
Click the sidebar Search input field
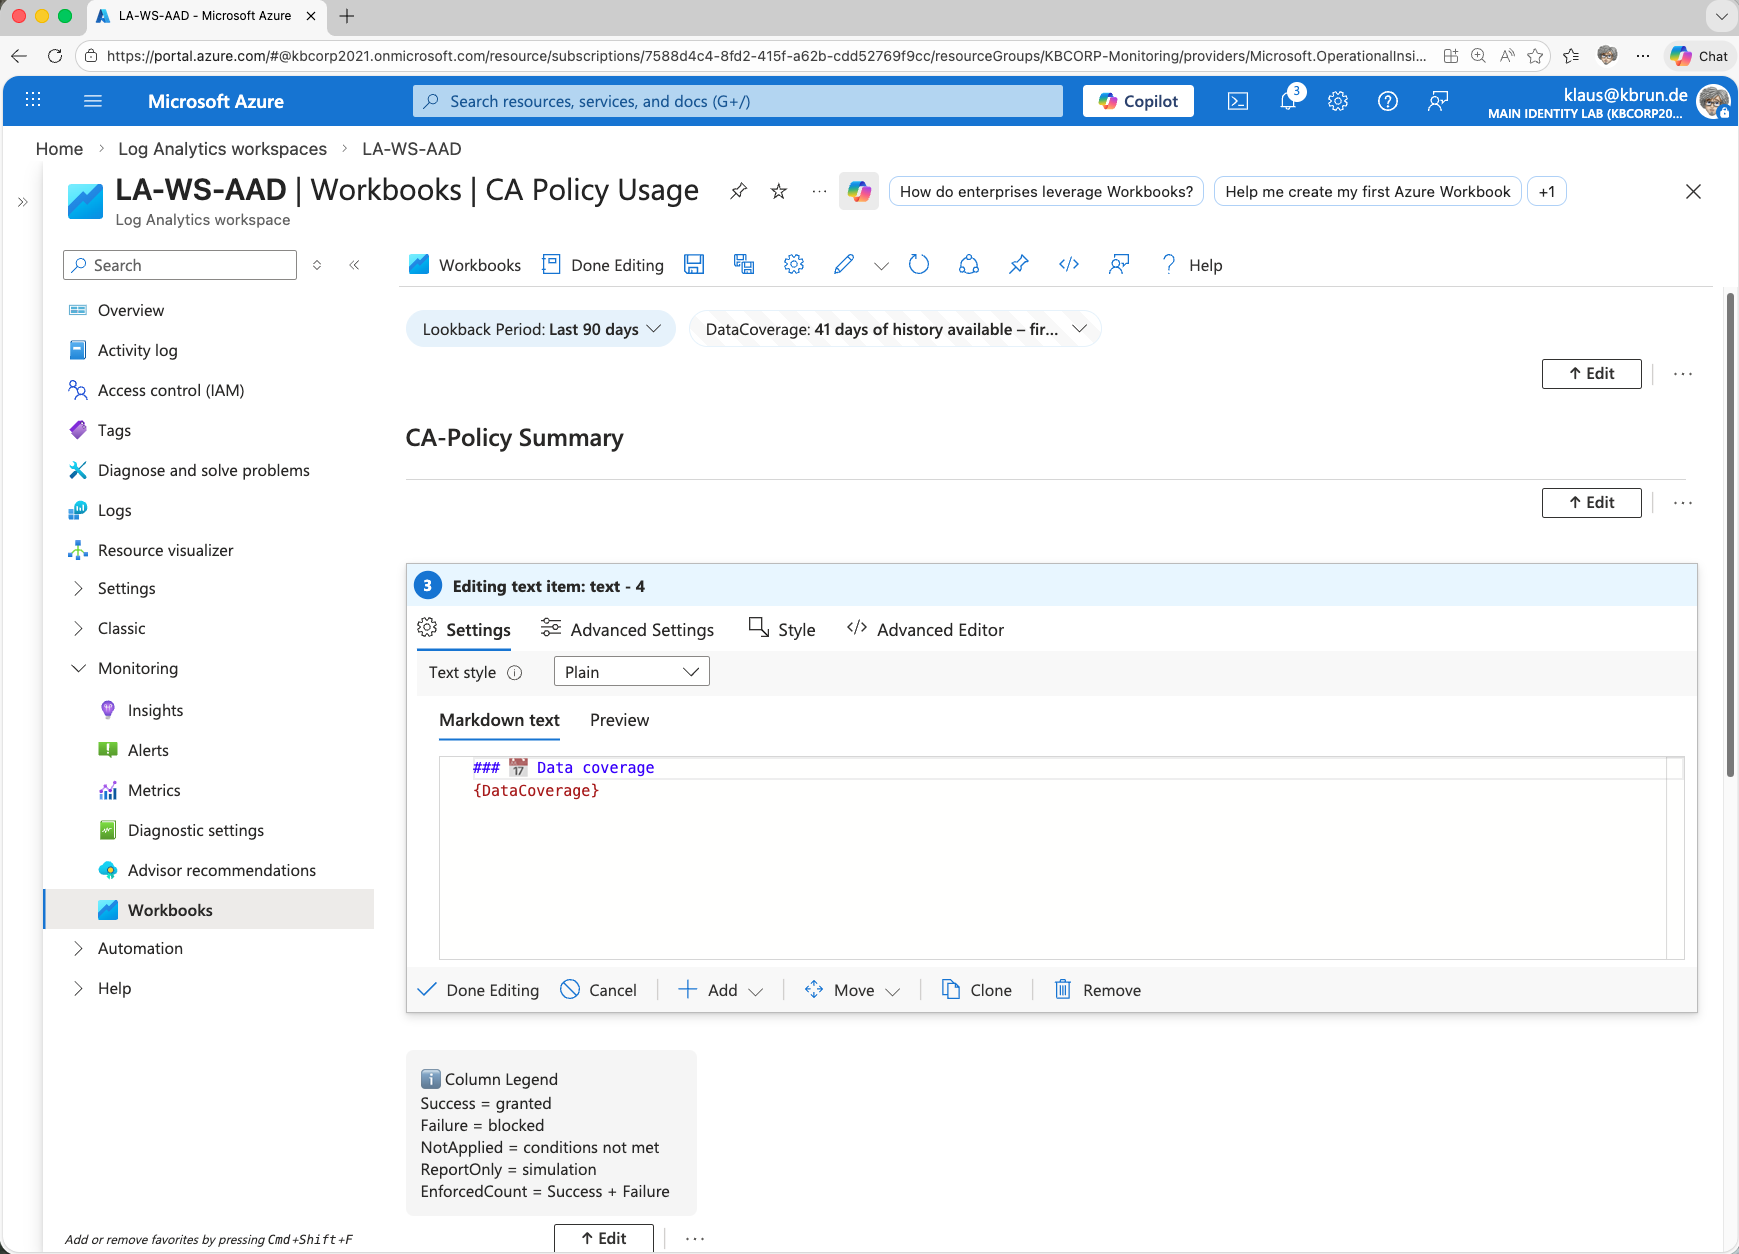click(x=181, y=265)
